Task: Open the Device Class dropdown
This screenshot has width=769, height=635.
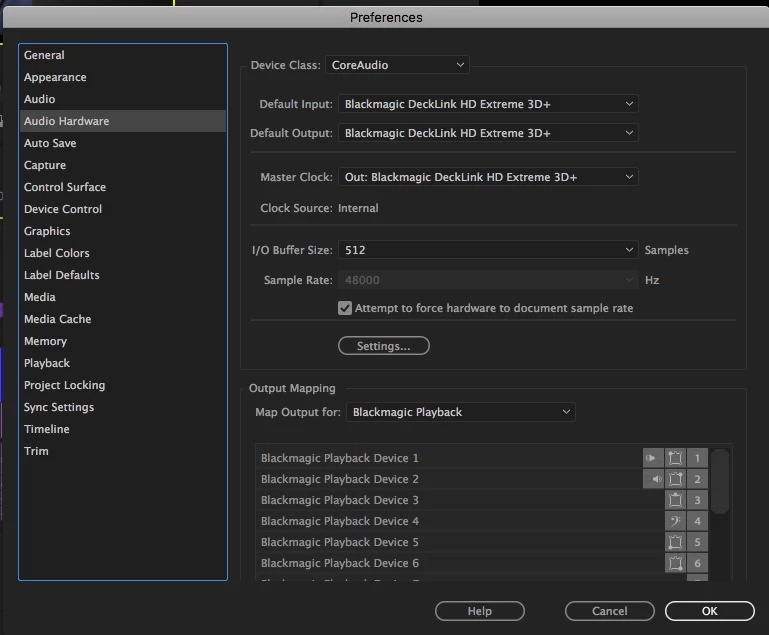Action: pyautogui.click(x=397, y=65)
